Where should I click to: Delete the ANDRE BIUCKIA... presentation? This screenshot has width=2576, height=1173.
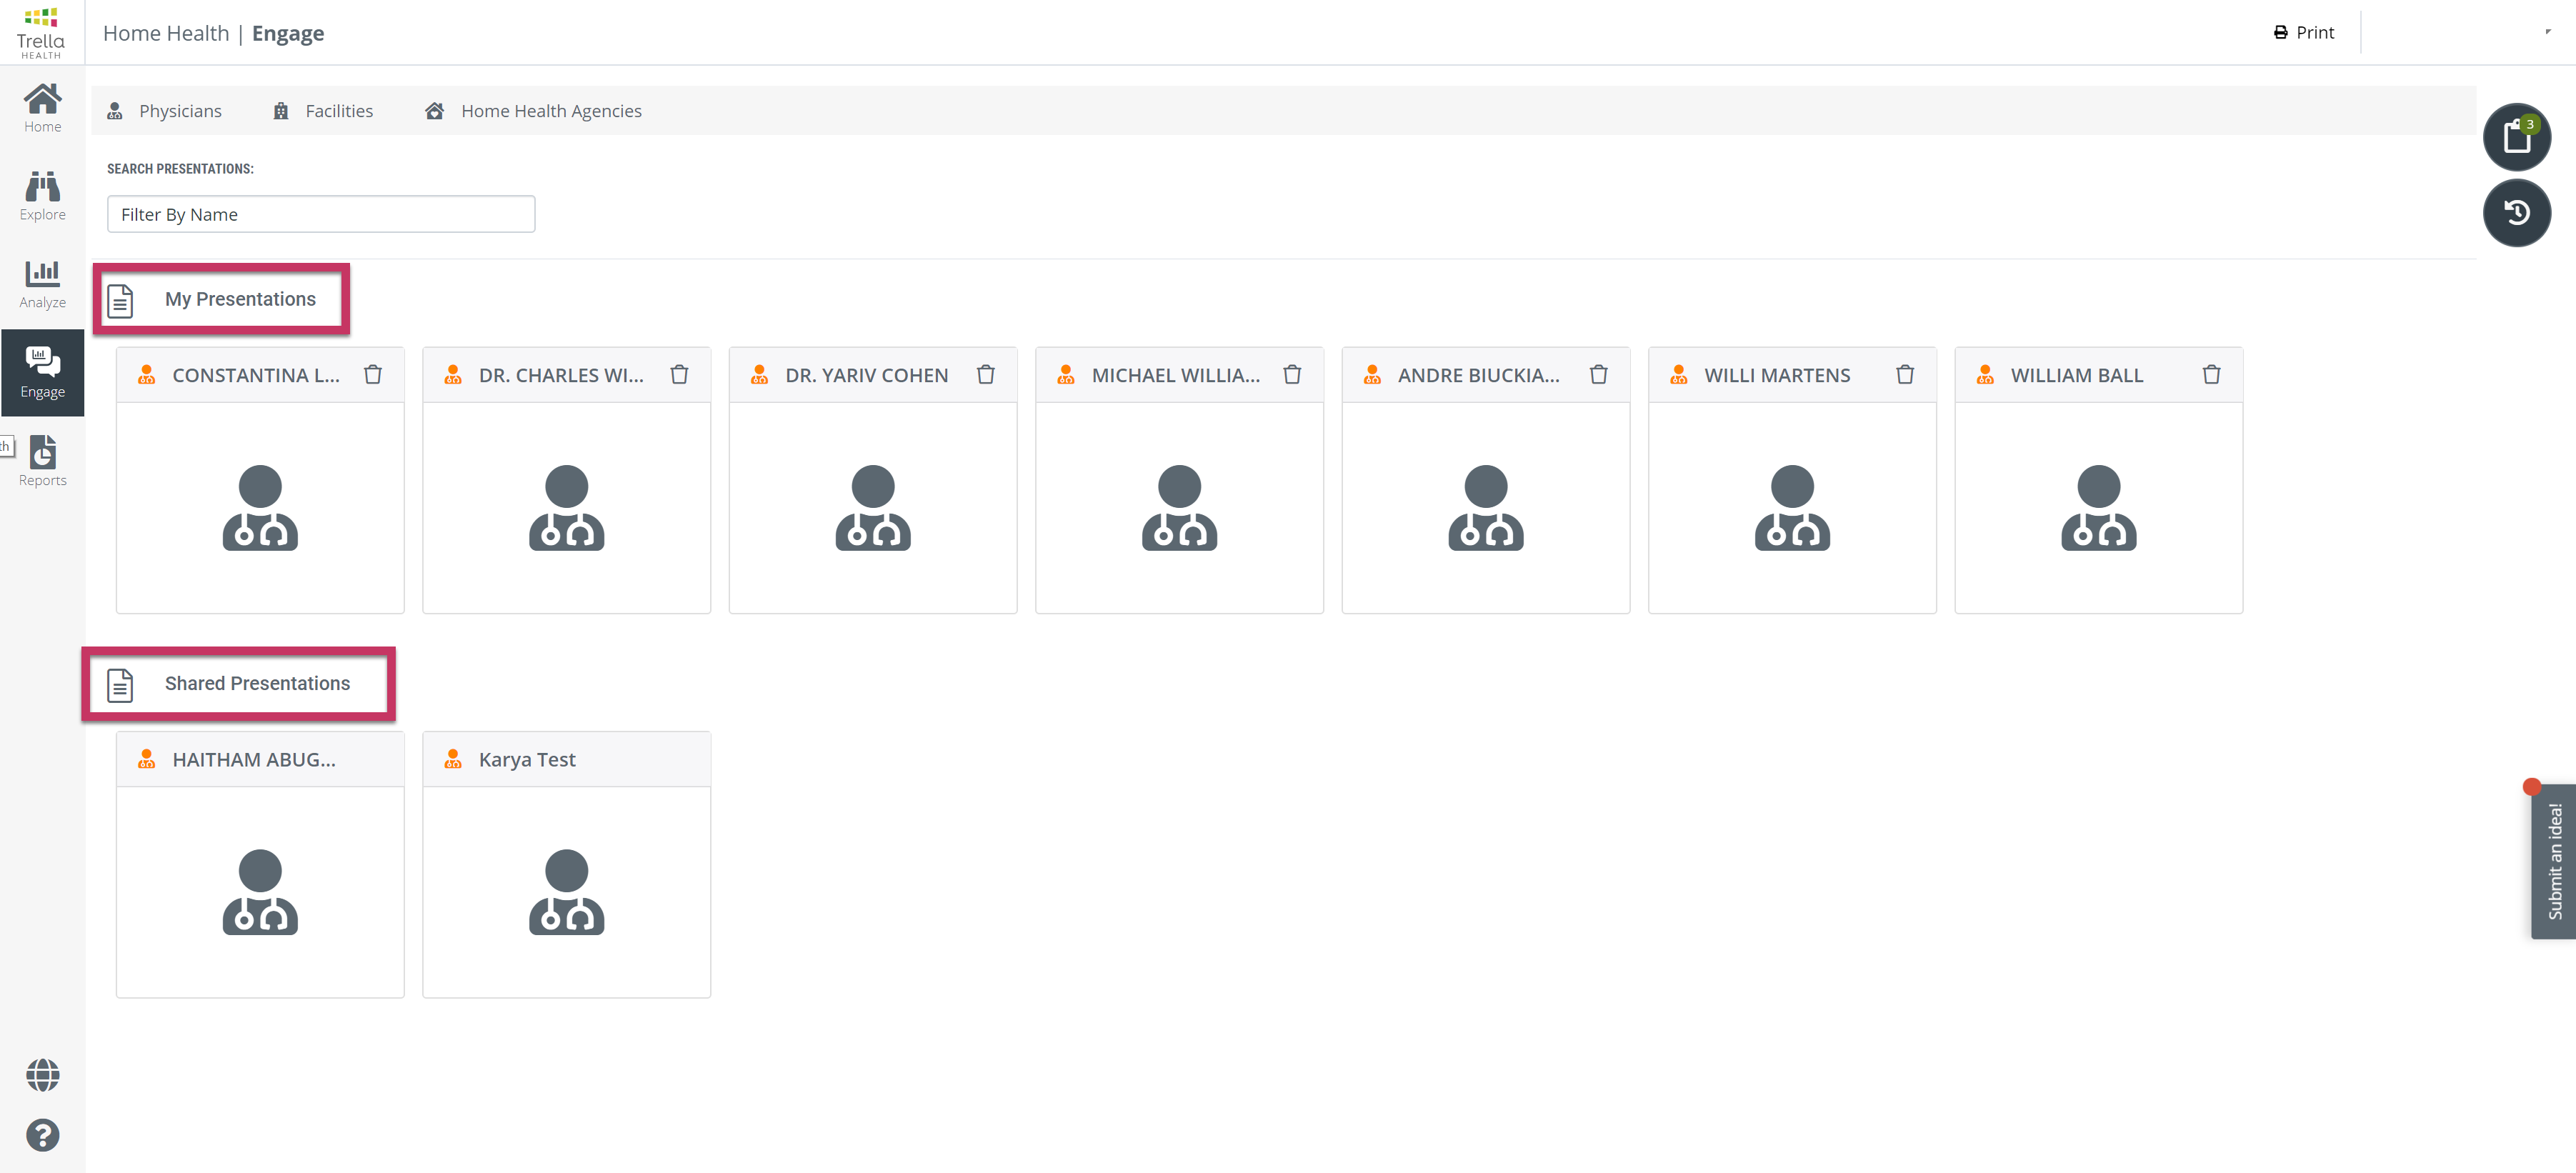[x=1599, y=375]
